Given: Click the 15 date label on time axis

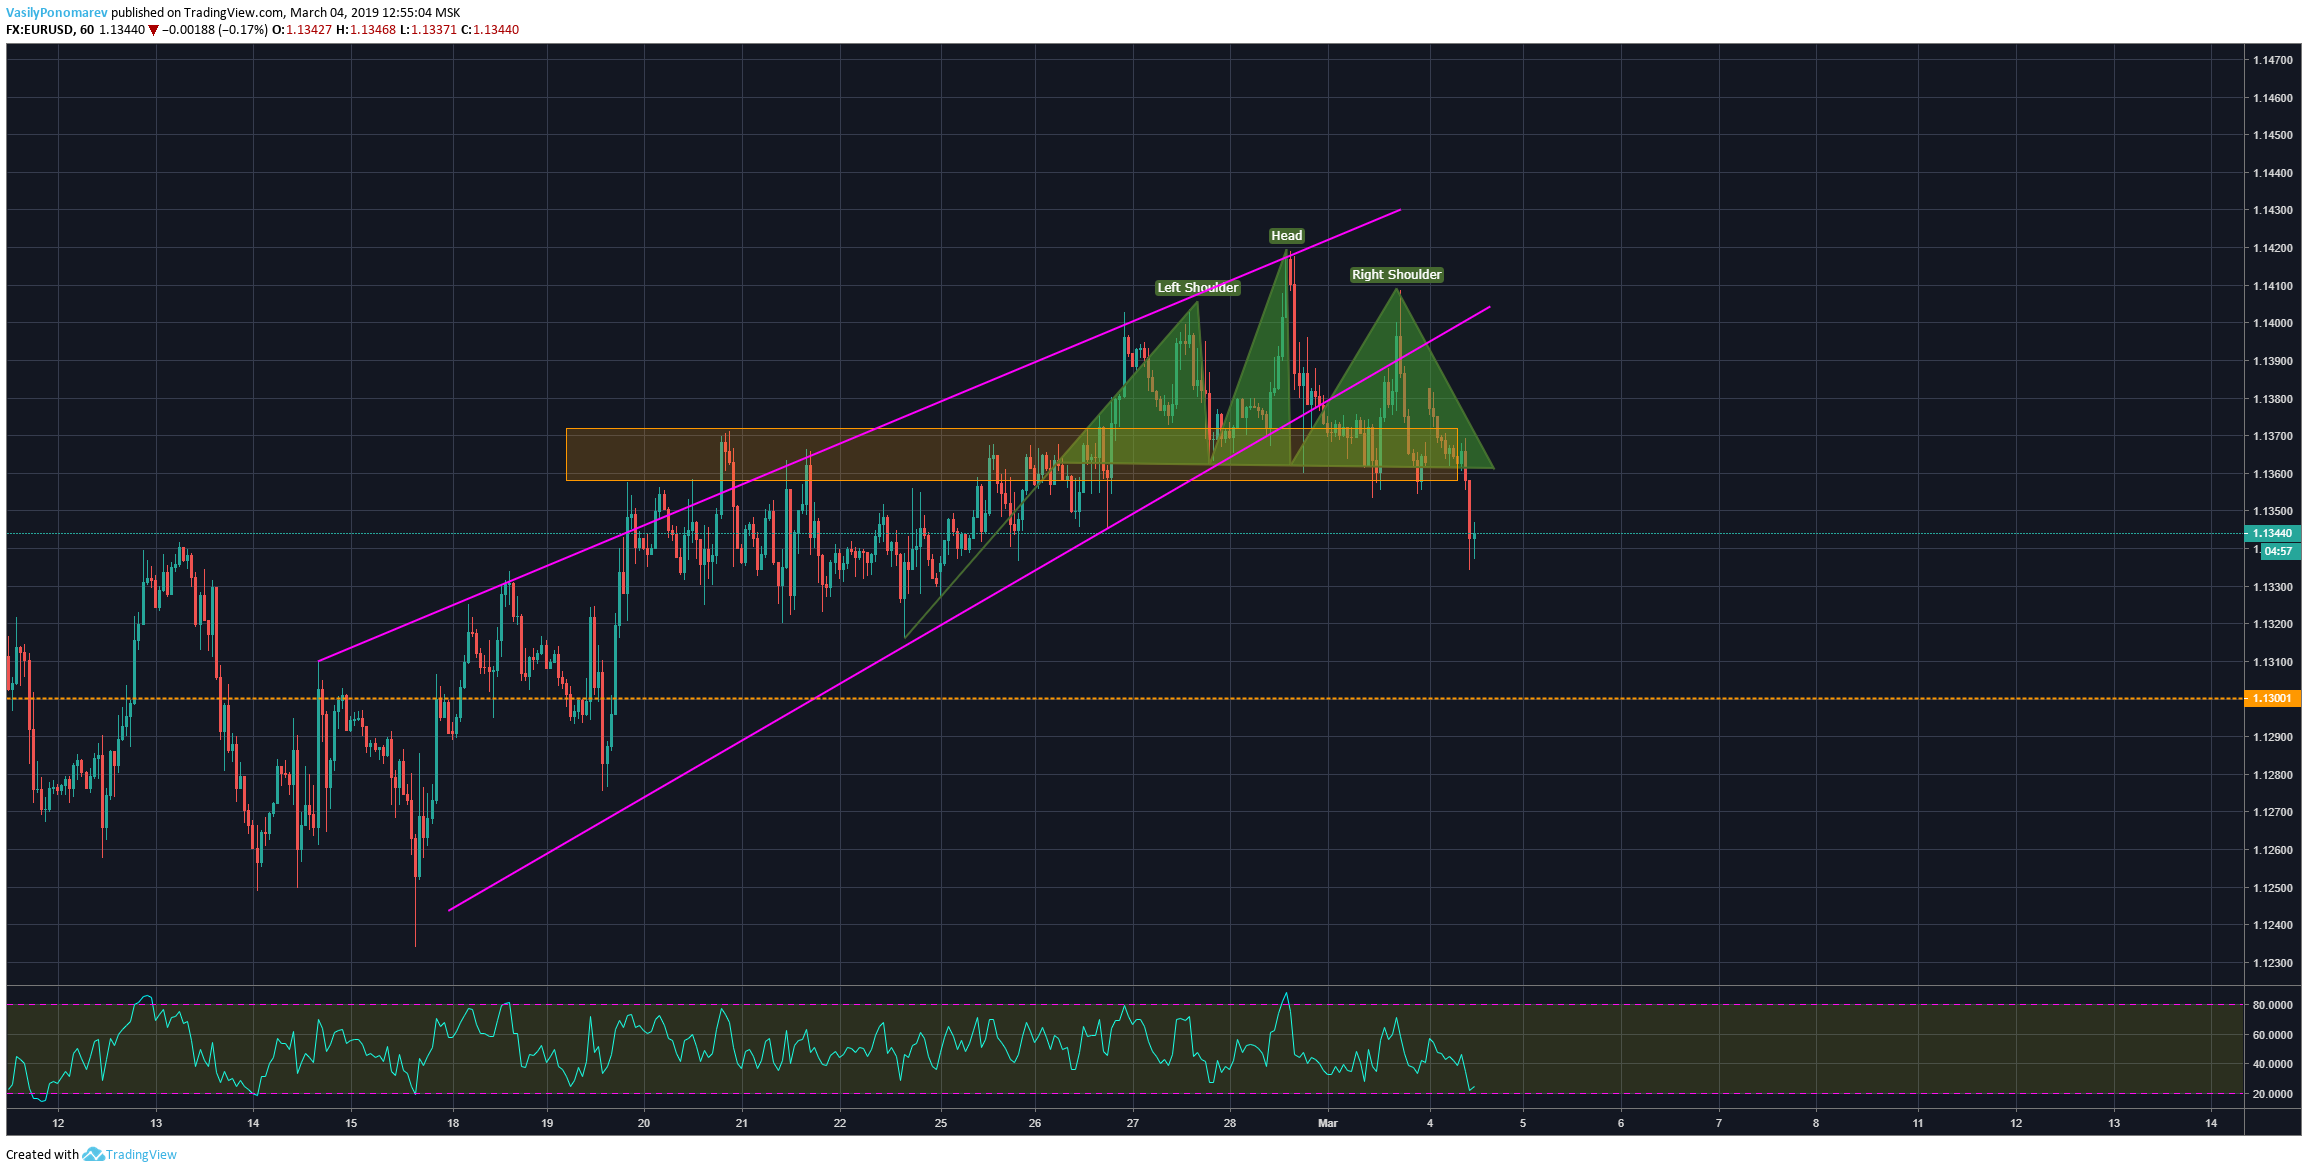Looking at the screenshot, I should [x=351, y=1123].
